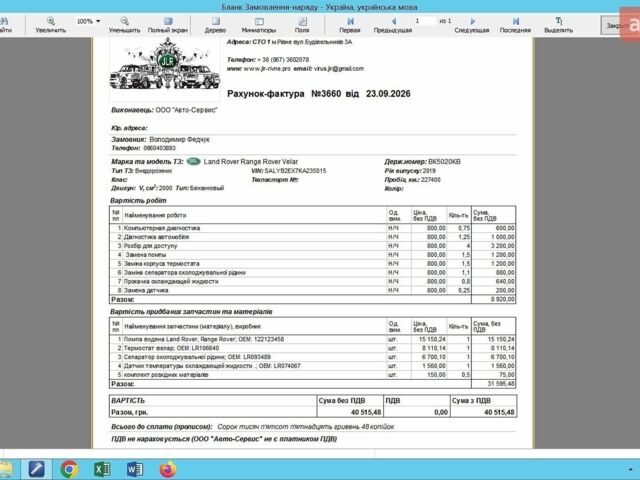Click VIN SALYB2EX7KA235015
This screenshot has height=480, width=640.
pyautogui.click(x=296, y=171)
